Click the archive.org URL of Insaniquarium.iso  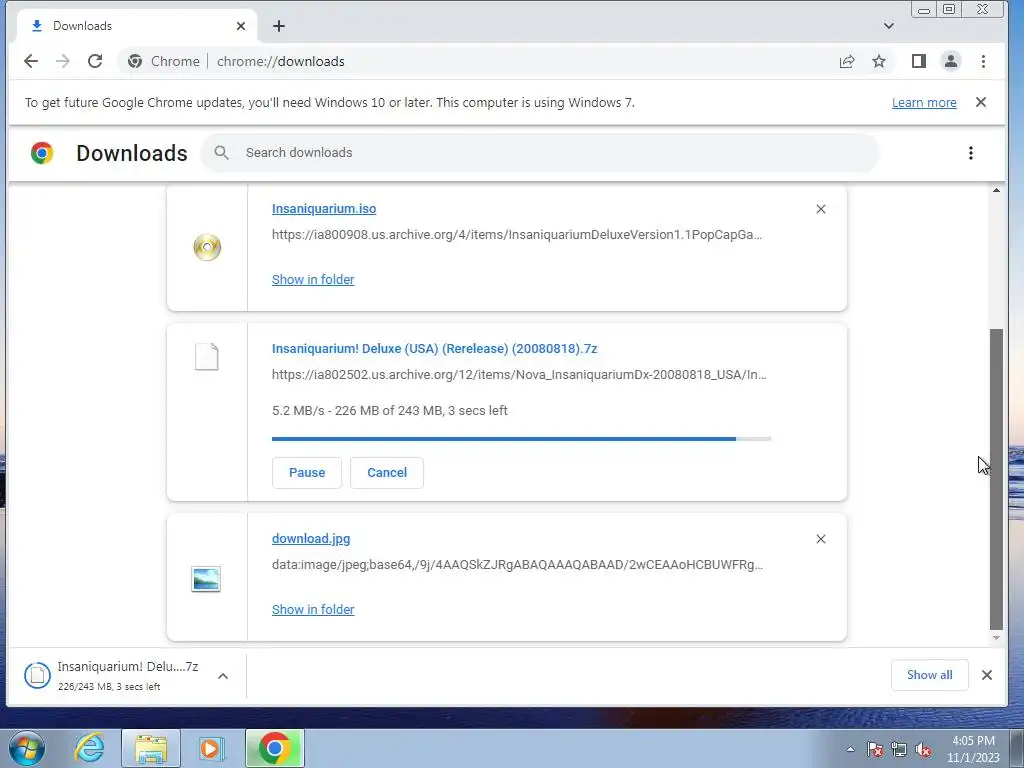click(x=517, y=234)
